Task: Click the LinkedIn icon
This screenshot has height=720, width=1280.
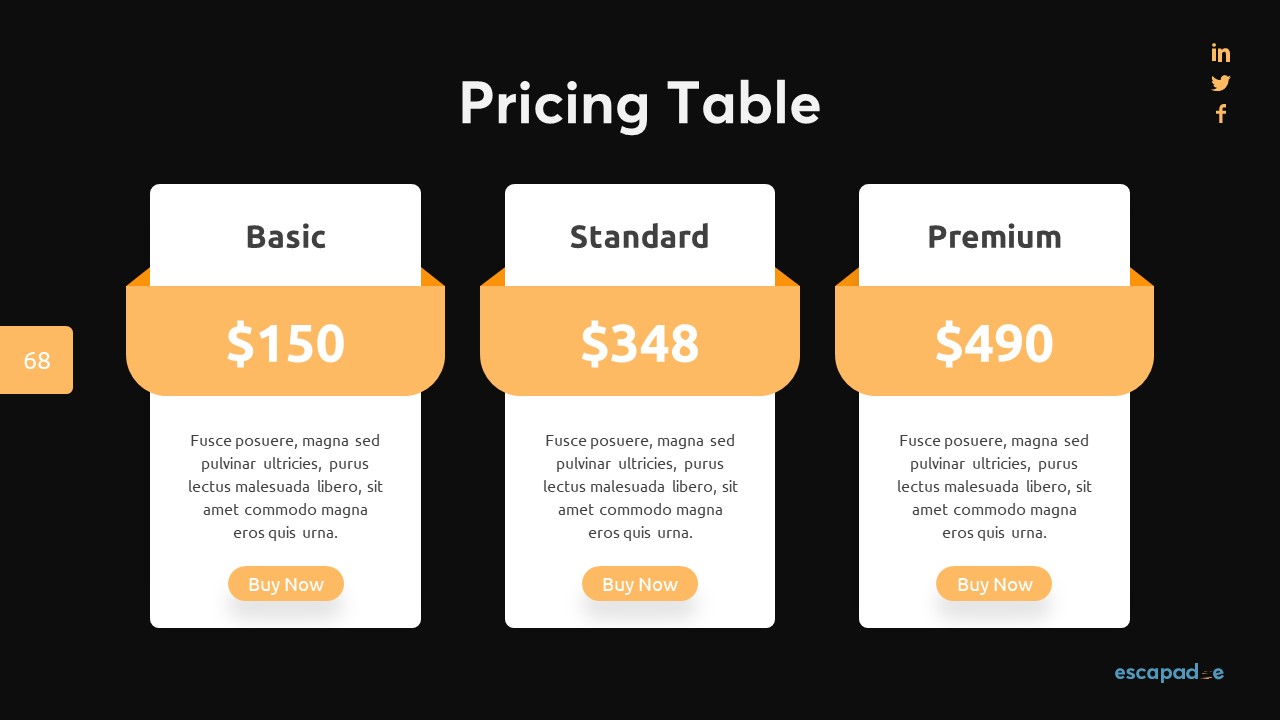Action: [x=1220, y=53]
